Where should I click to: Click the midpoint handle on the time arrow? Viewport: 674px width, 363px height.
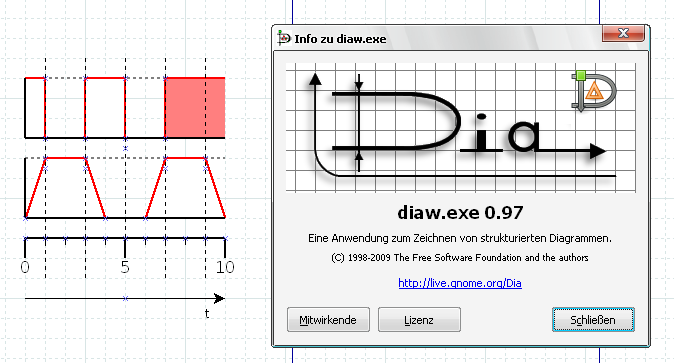(x=125, y=298)
